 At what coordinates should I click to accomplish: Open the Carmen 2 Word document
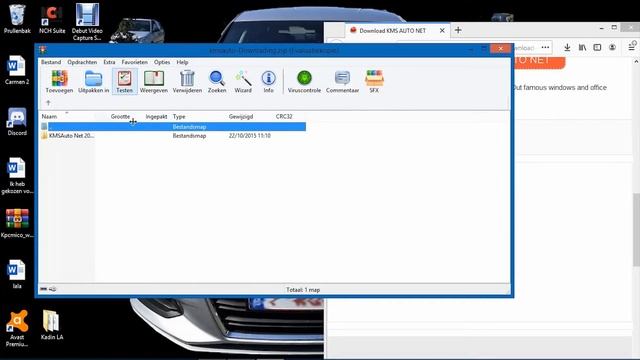click(17, 70)
